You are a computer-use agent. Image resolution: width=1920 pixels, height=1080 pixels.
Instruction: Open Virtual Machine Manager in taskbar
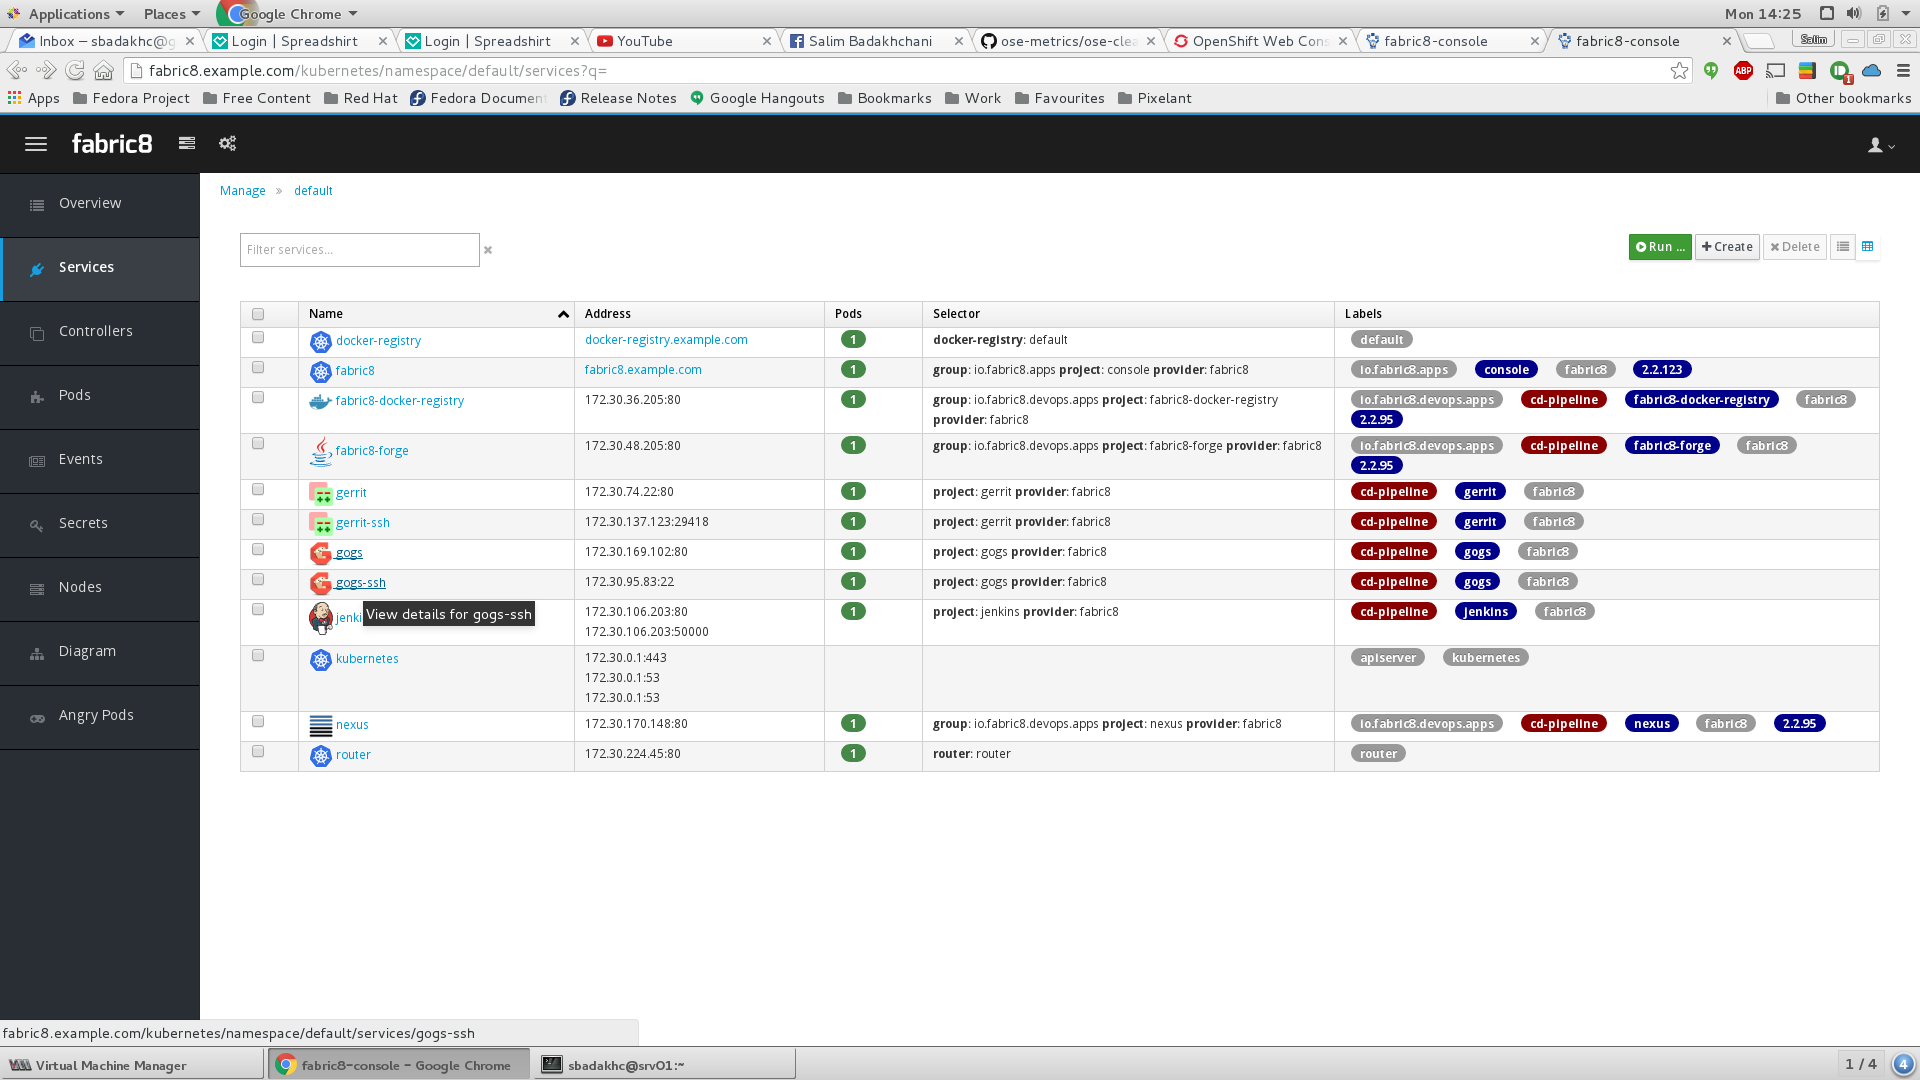pos(132,1065)
